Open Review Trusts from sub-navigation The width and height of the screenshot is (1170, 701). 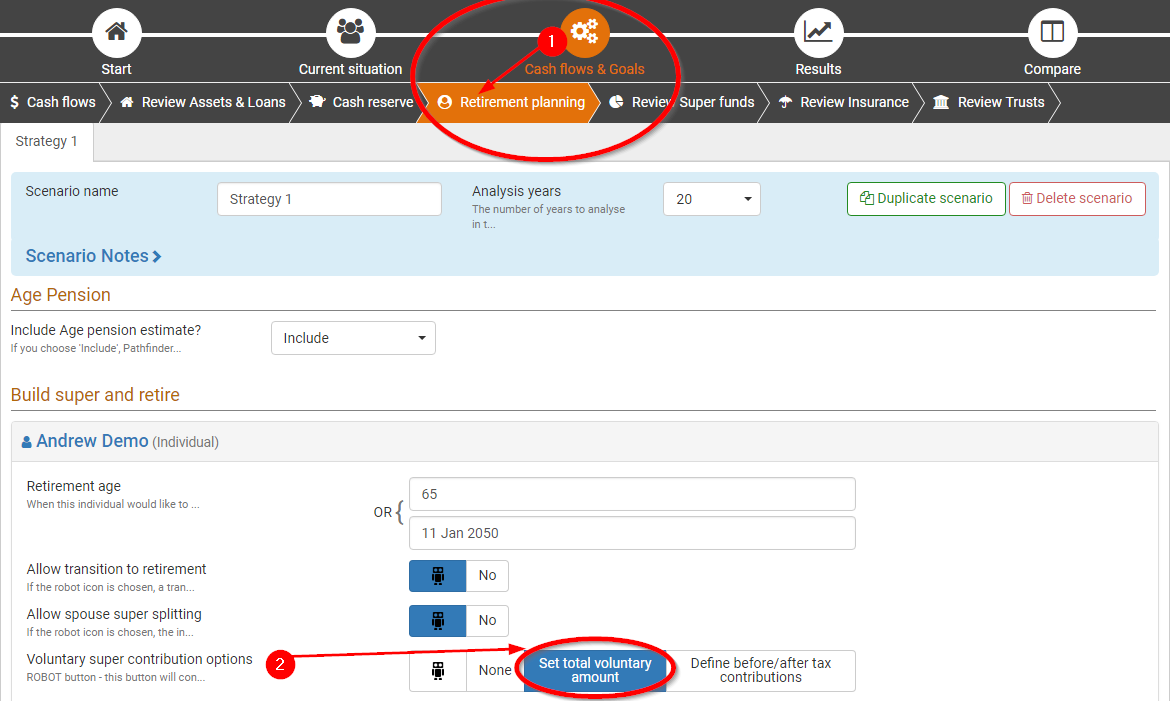[988, 102]
